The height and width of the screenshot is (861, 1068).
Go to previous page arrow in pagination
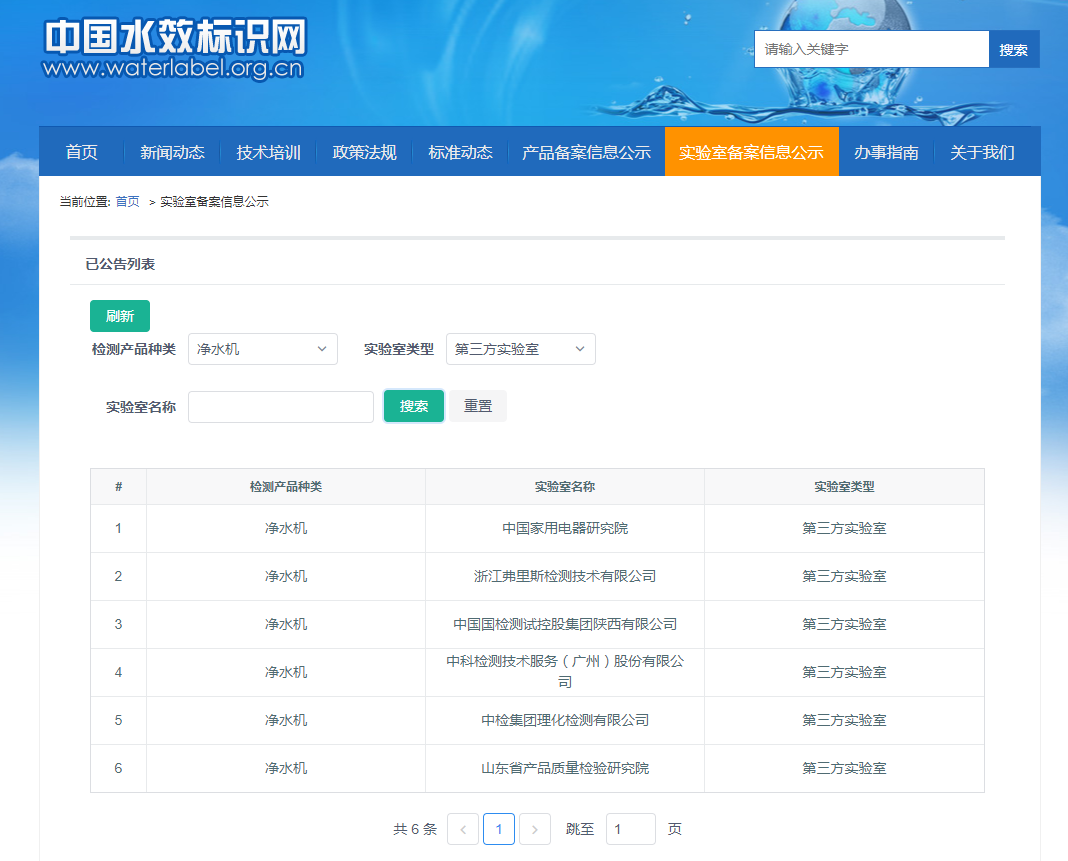[463, 829]
